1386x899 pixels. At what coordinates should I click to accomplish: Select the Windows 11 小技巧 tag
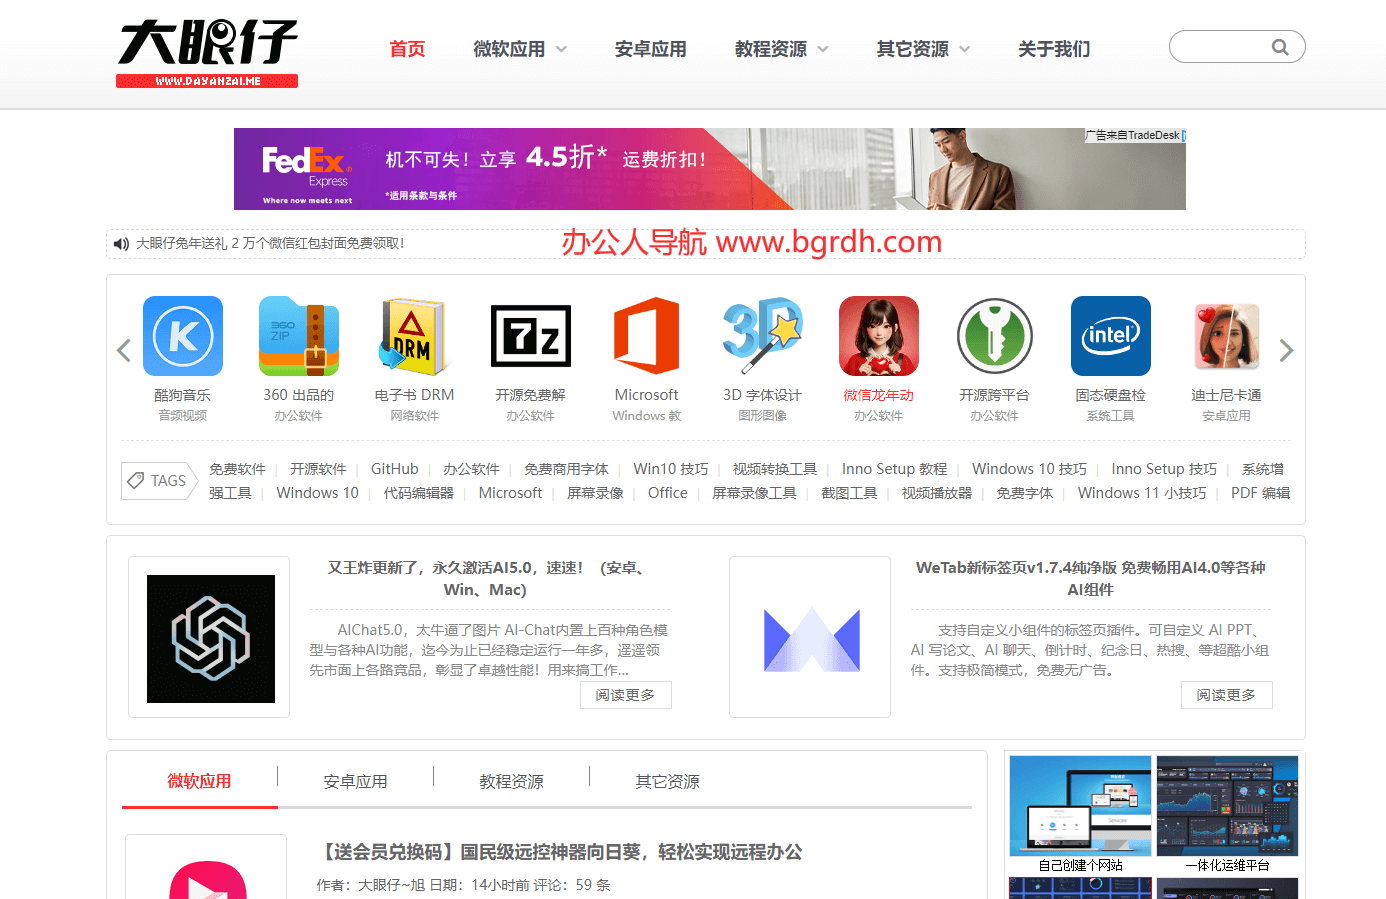click(x=1142, y=493)
